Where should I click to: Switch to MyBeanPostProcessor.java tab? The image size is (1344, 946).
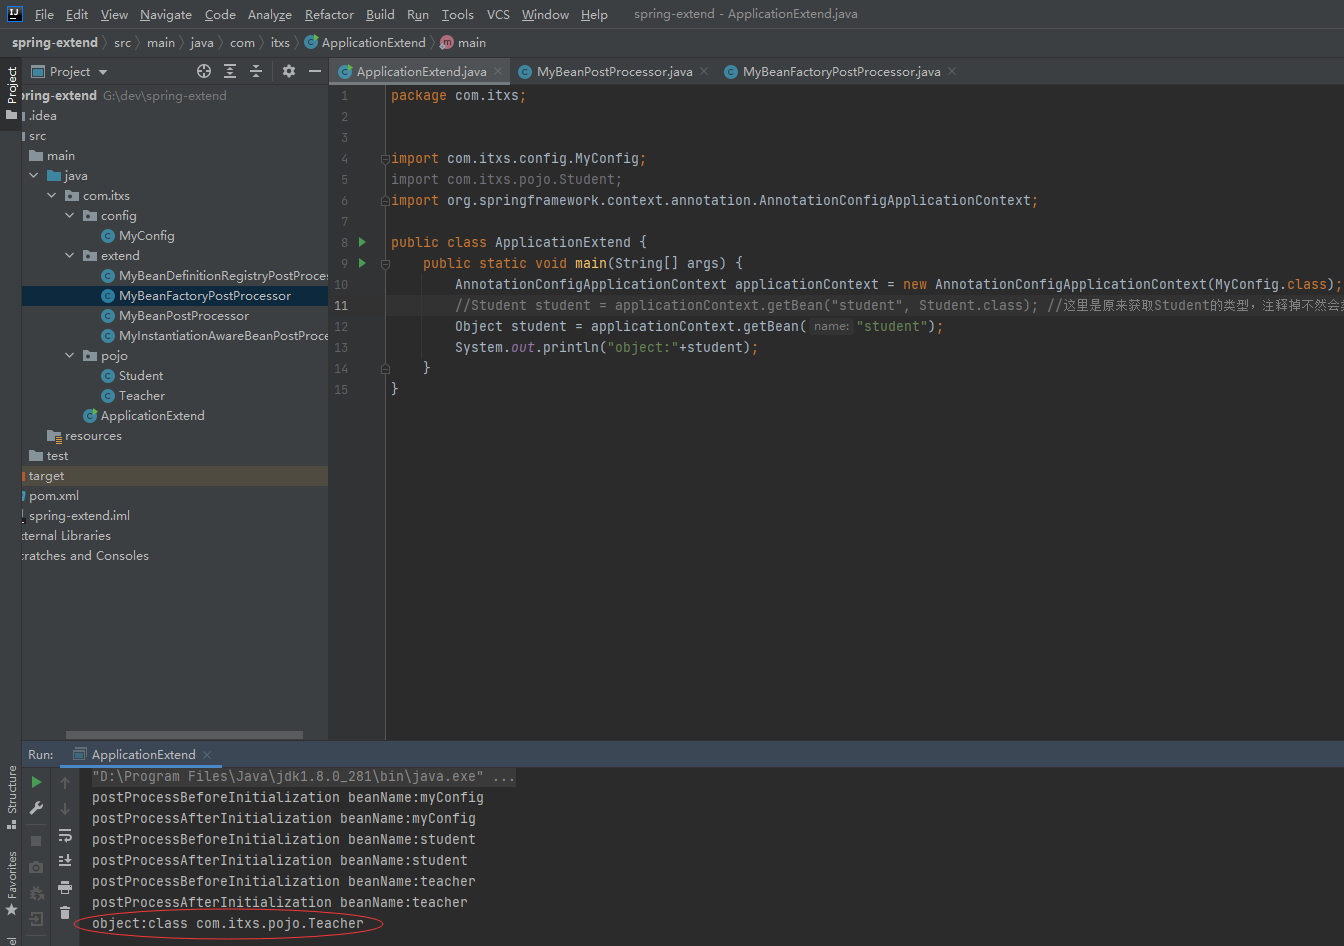point(614,72)
